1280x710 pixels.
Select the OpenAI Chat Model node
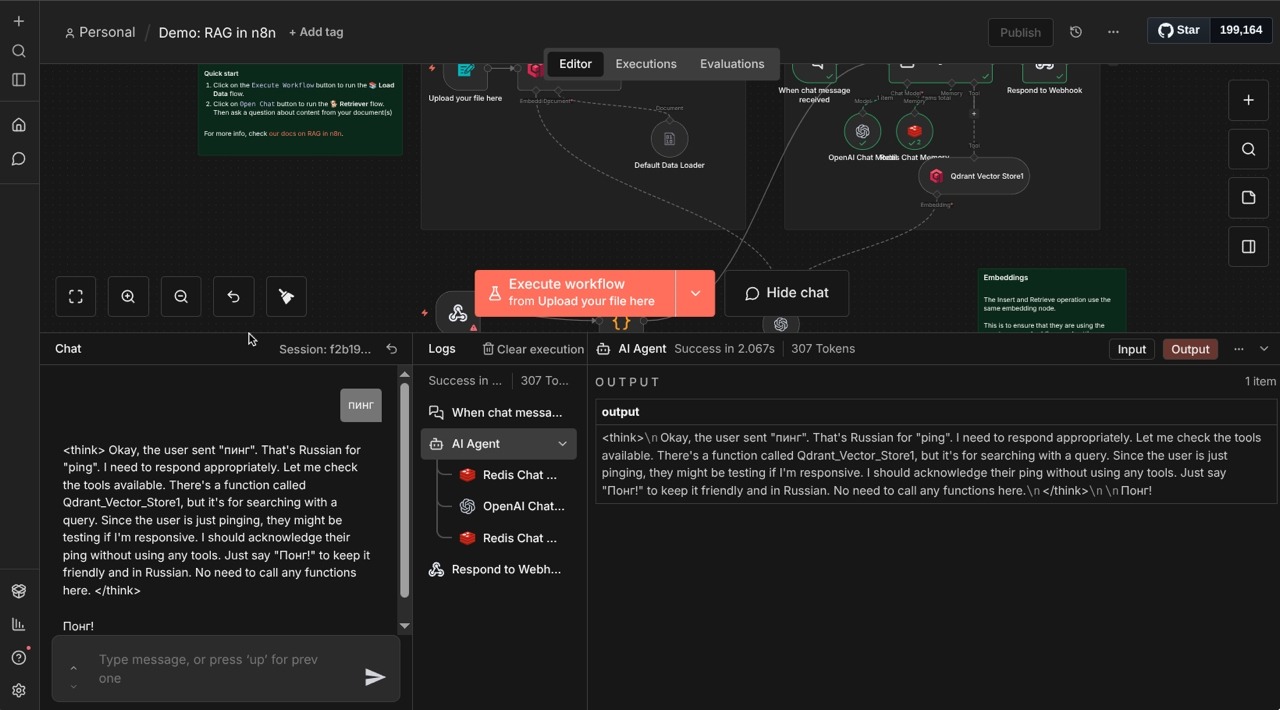[862, 131]
